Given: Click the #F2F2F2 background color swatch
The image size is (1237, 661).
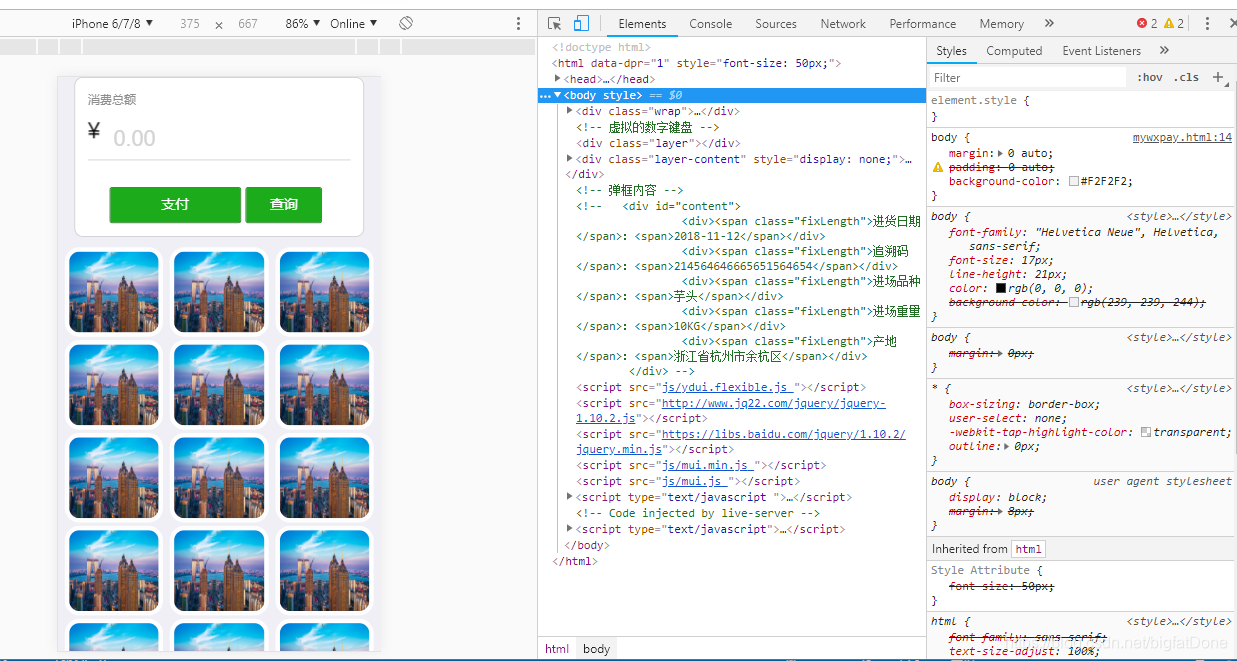Looking at the screenshot, I should pos(1074,182).
